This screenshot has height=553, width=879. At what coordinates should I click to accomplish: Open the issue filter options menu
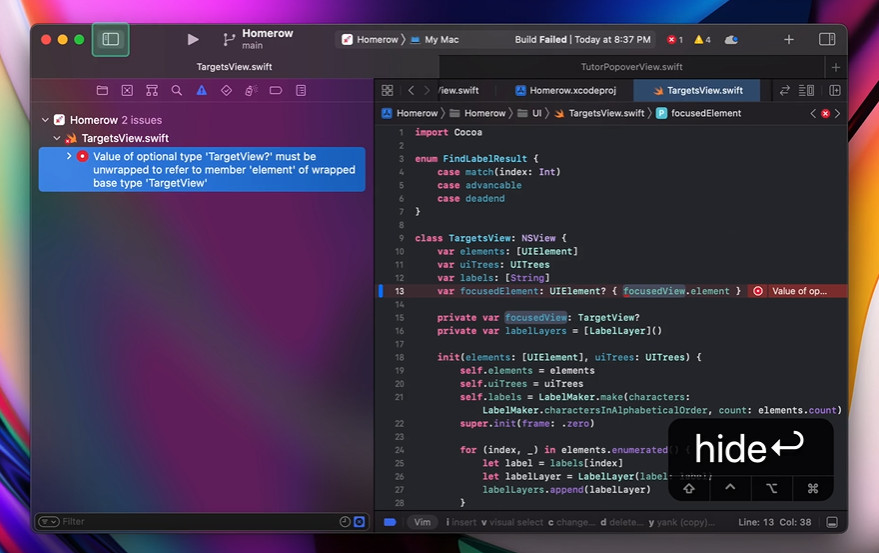(49, 522)
